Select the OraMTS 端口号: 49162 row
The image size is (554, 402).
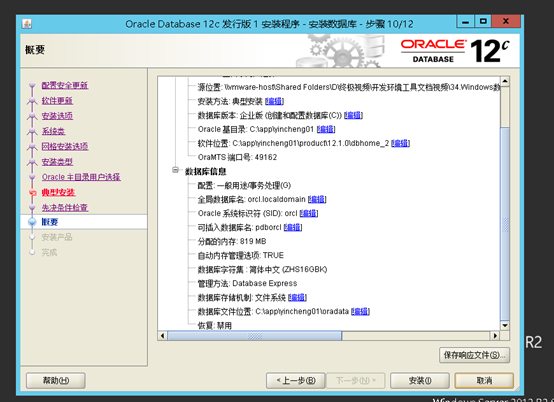237,157
